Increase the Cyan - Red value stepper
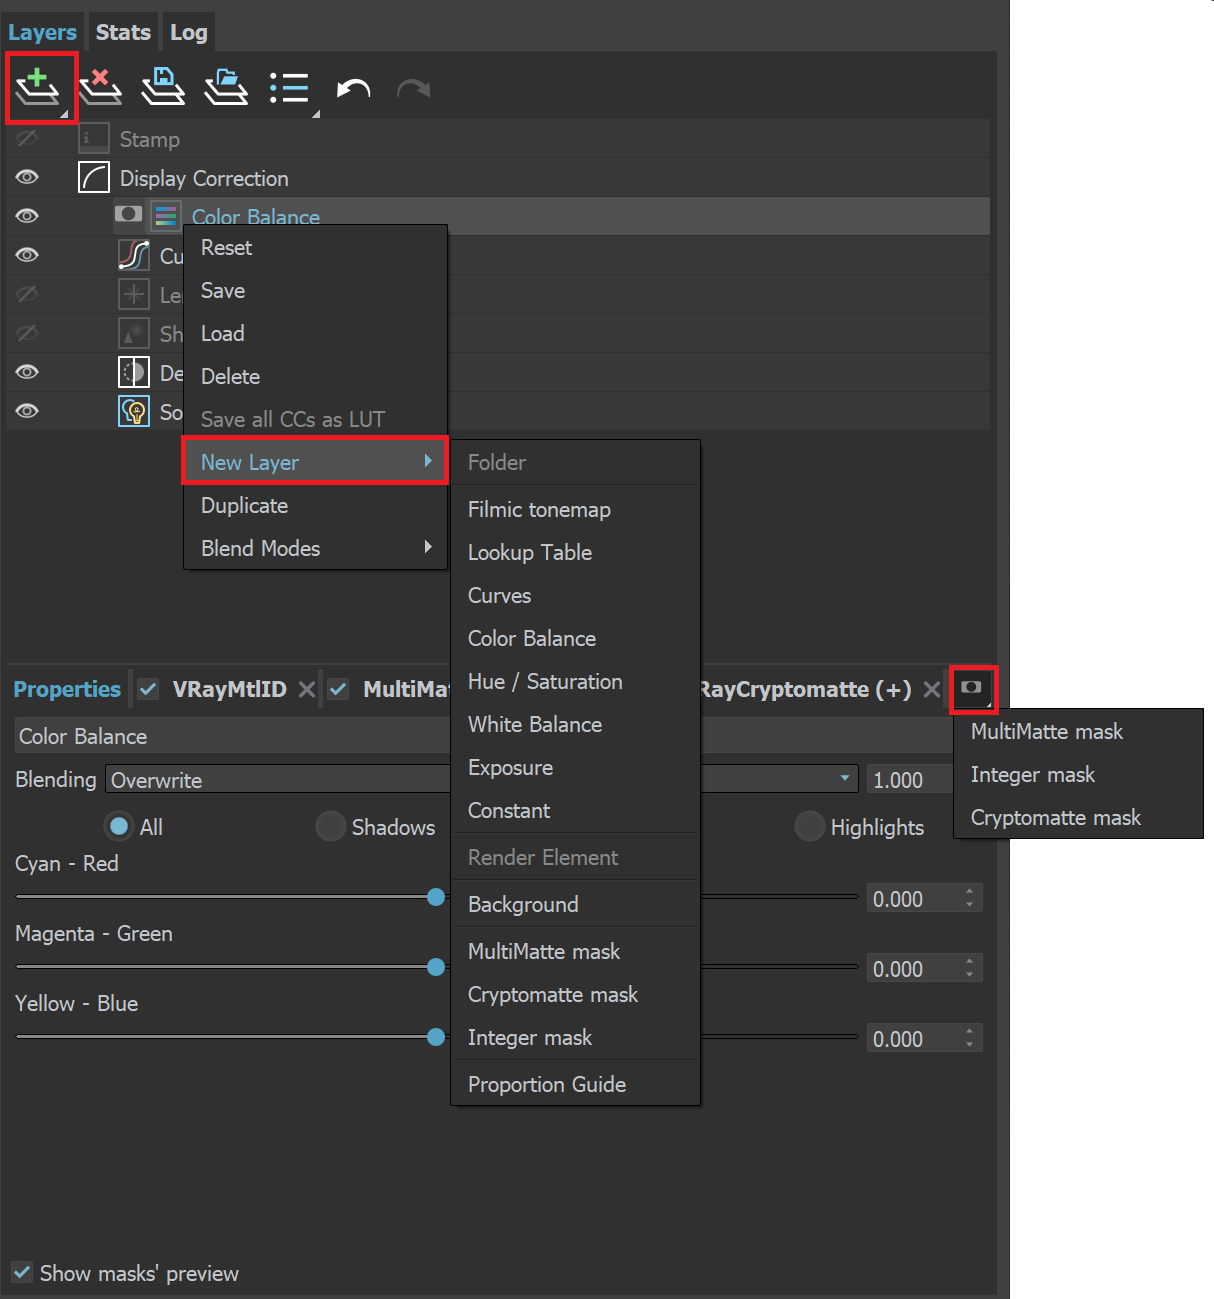 point(970,892)
